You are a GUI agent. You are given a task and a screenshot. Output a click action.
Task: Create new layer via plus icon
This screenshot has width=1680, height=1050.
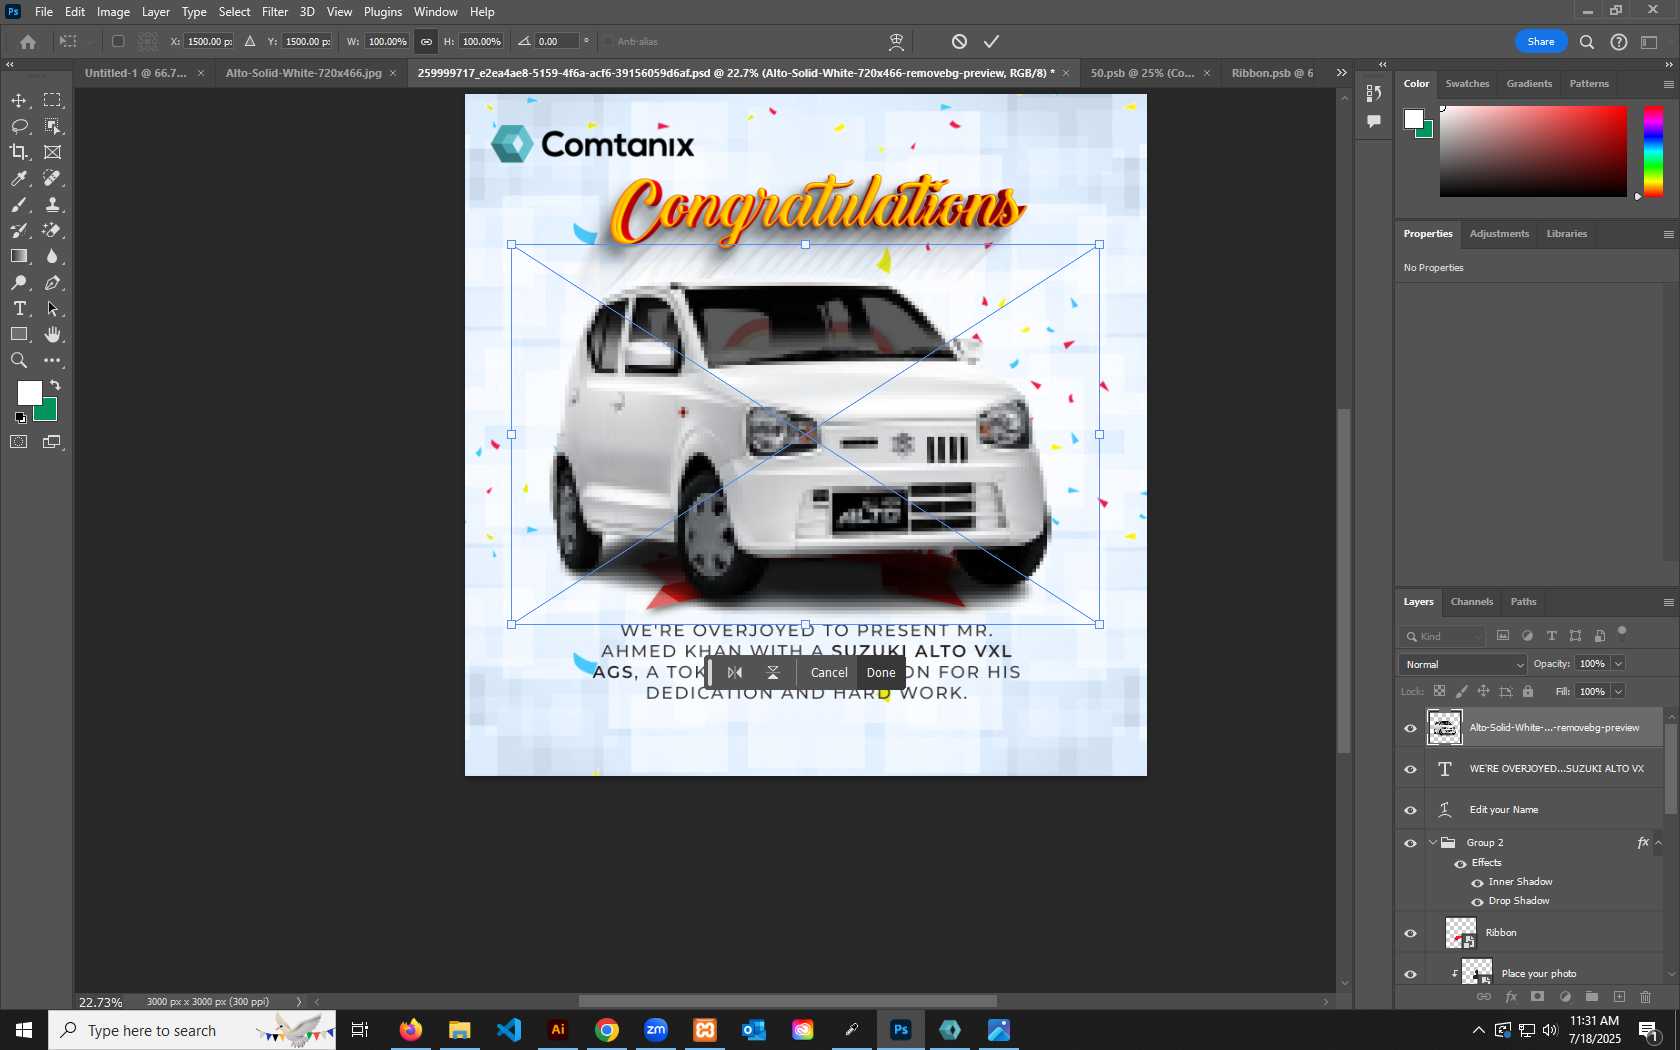(1619, 997)
